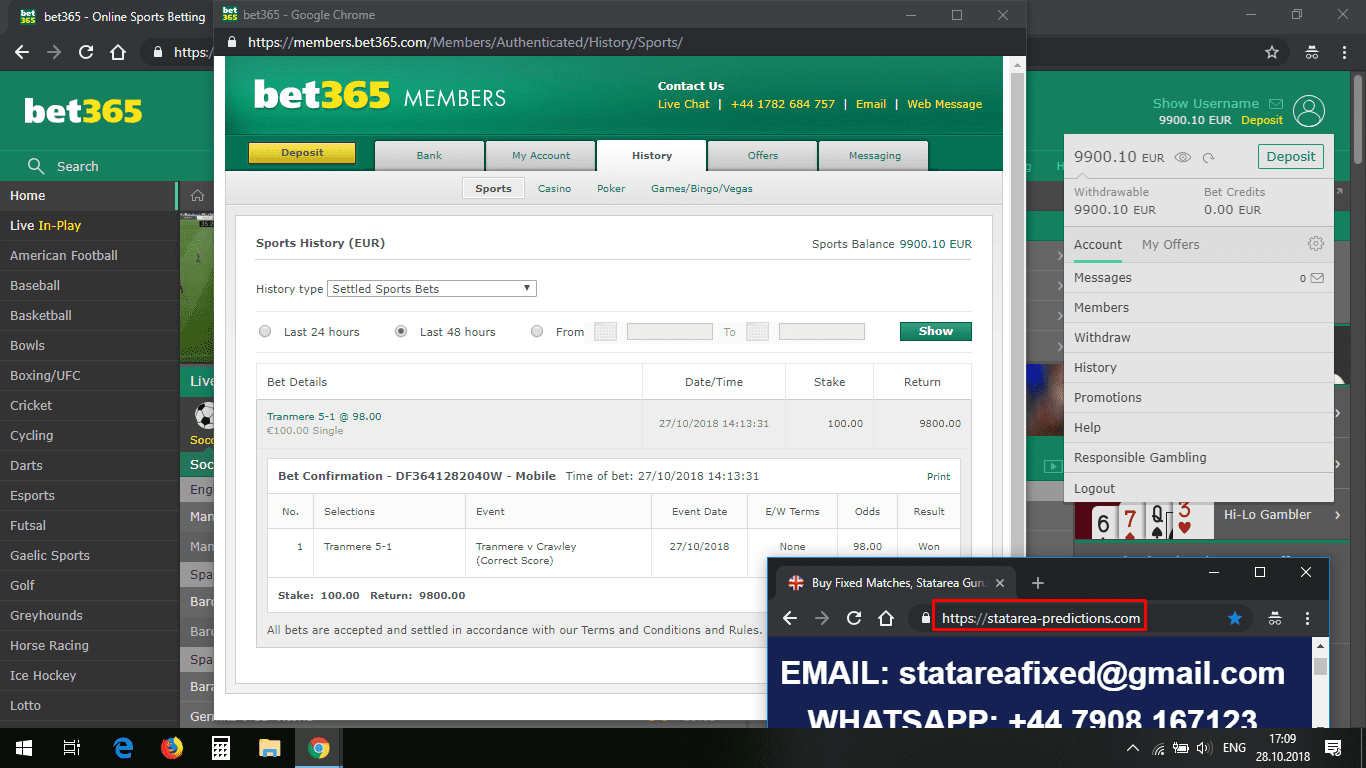Switch to Bank tab in Members window

(x=429, y=156)
